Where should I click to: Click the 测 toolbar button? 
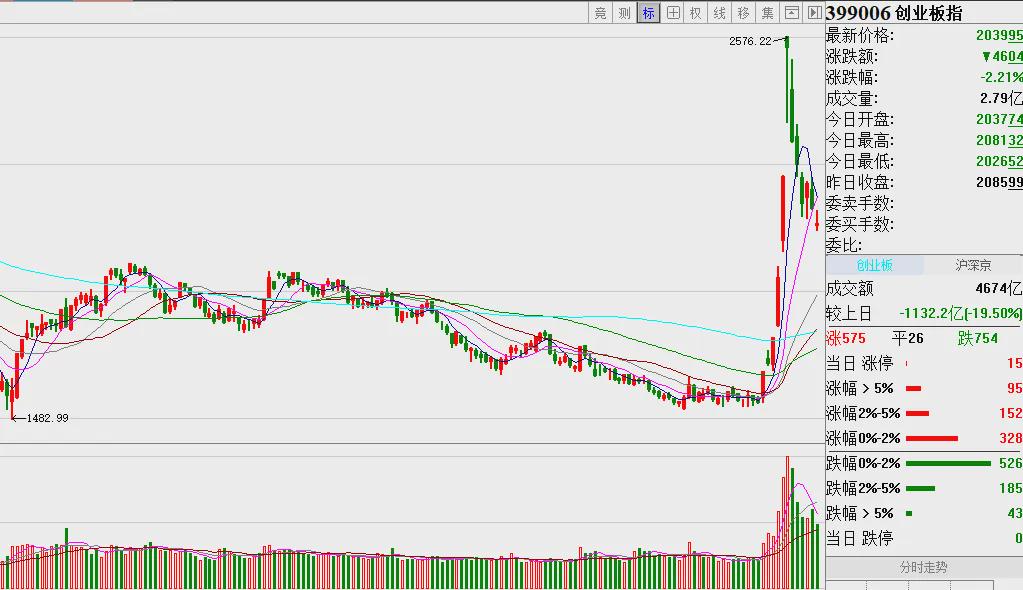point(624,12)
